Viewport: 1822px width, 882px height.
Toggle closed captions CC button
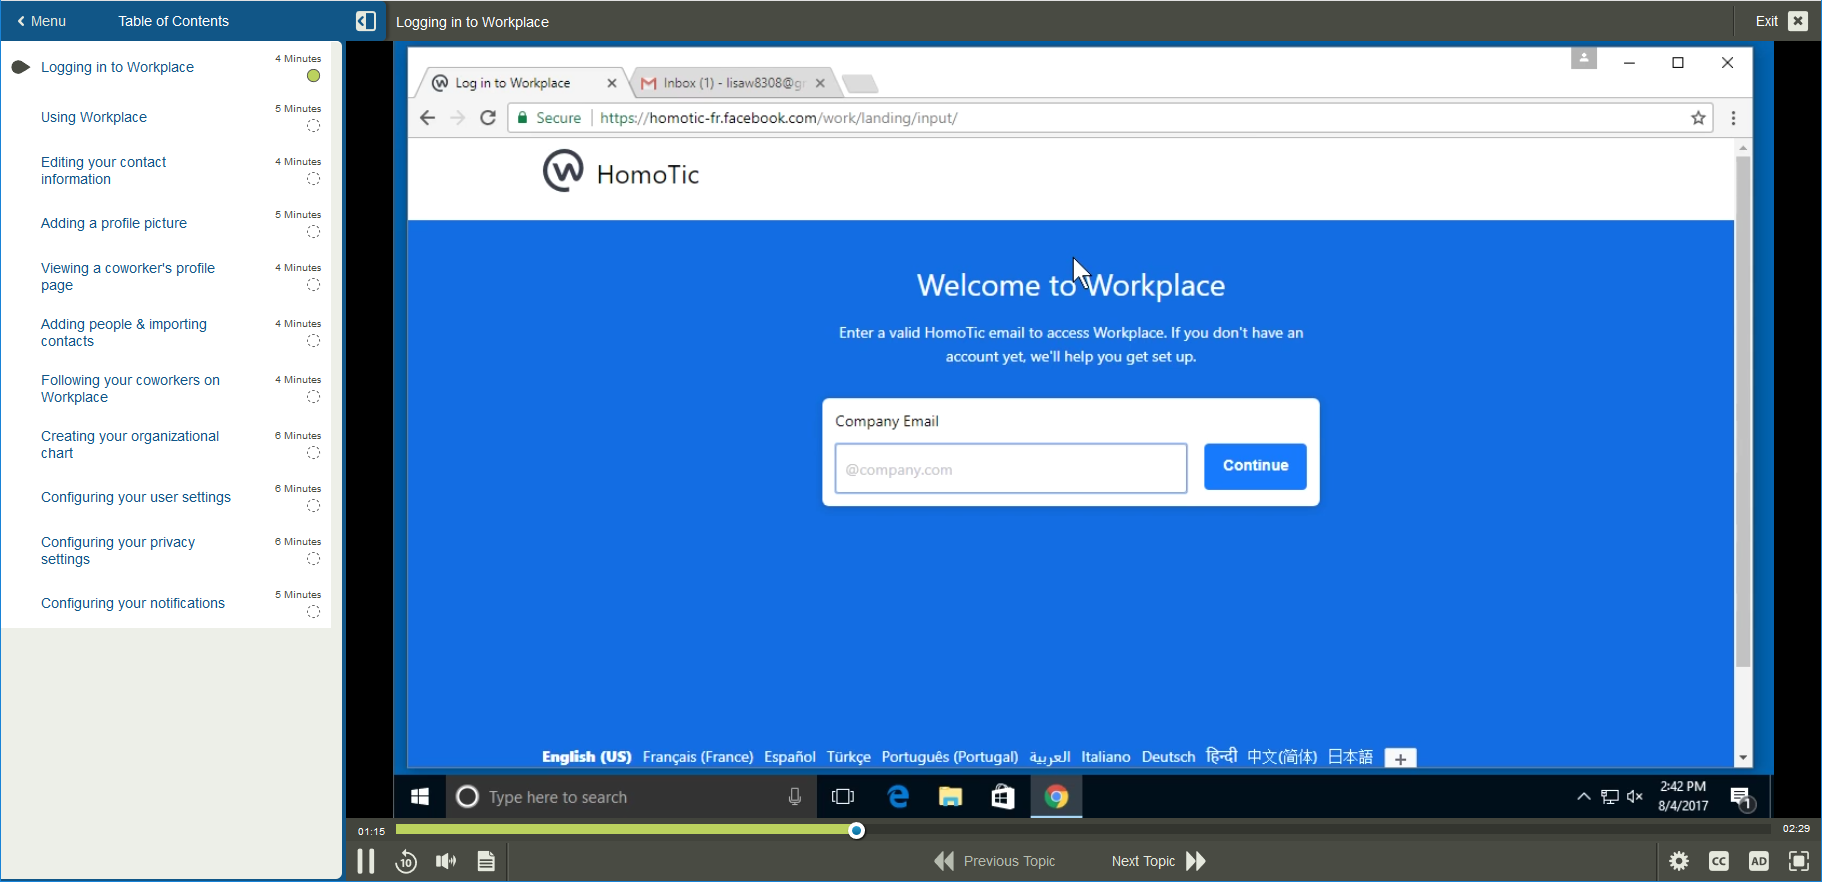pos(1719,861)
